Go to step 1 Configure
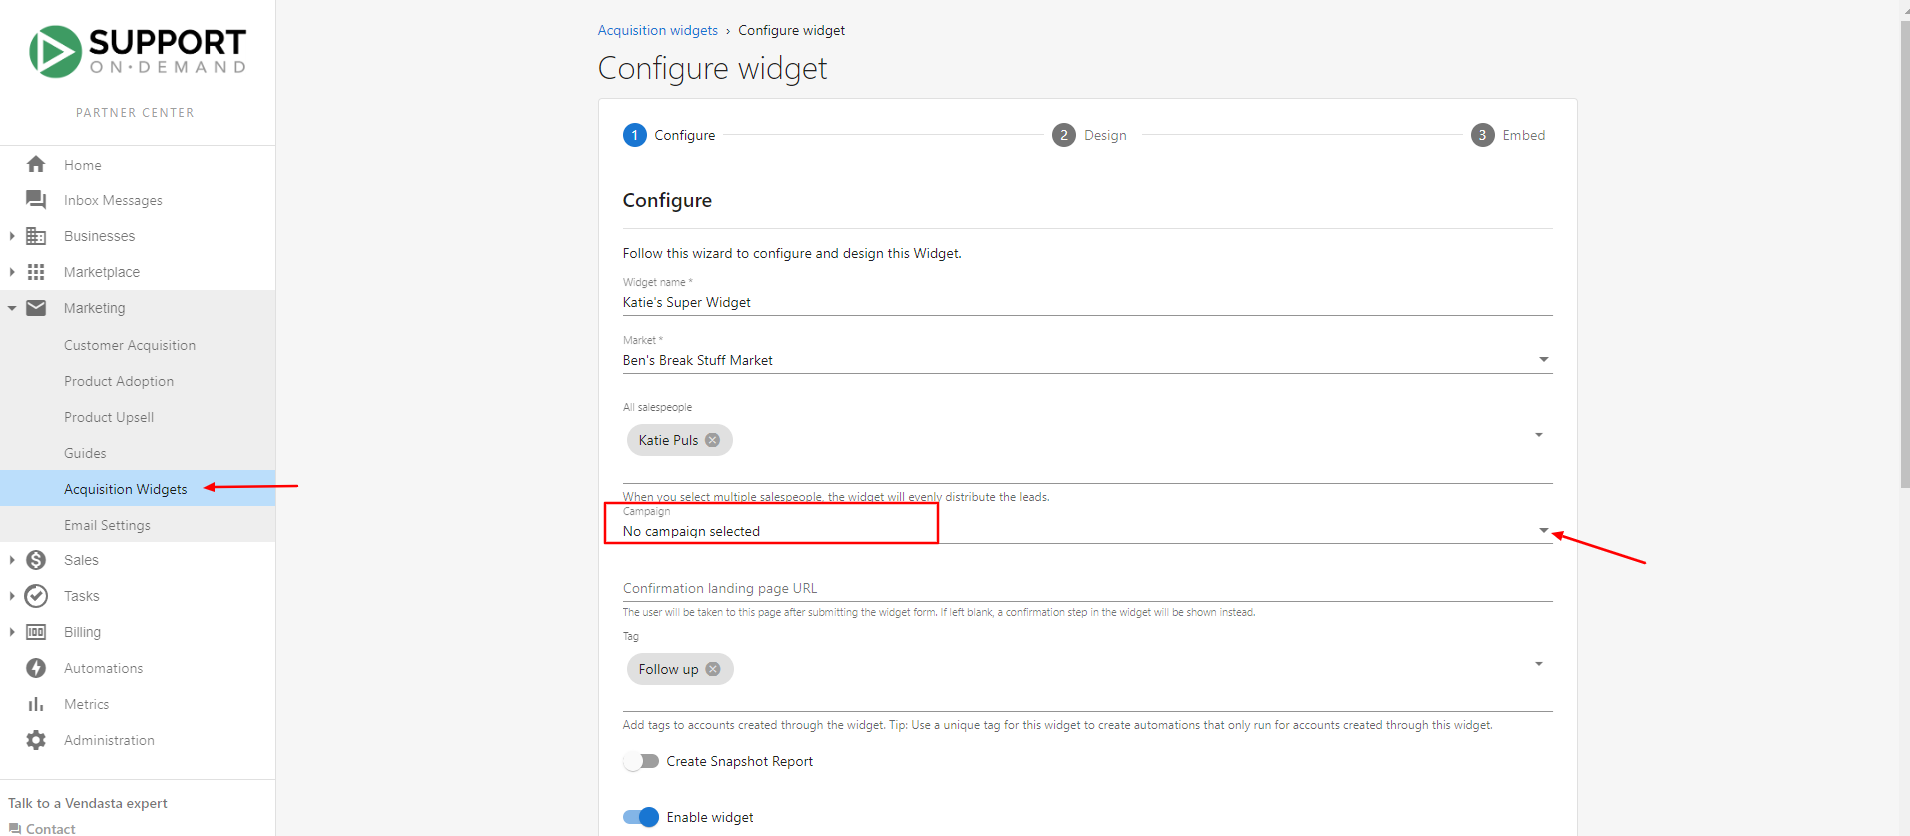The width and height of the screenshot is (1910, 836). (669, 135)
